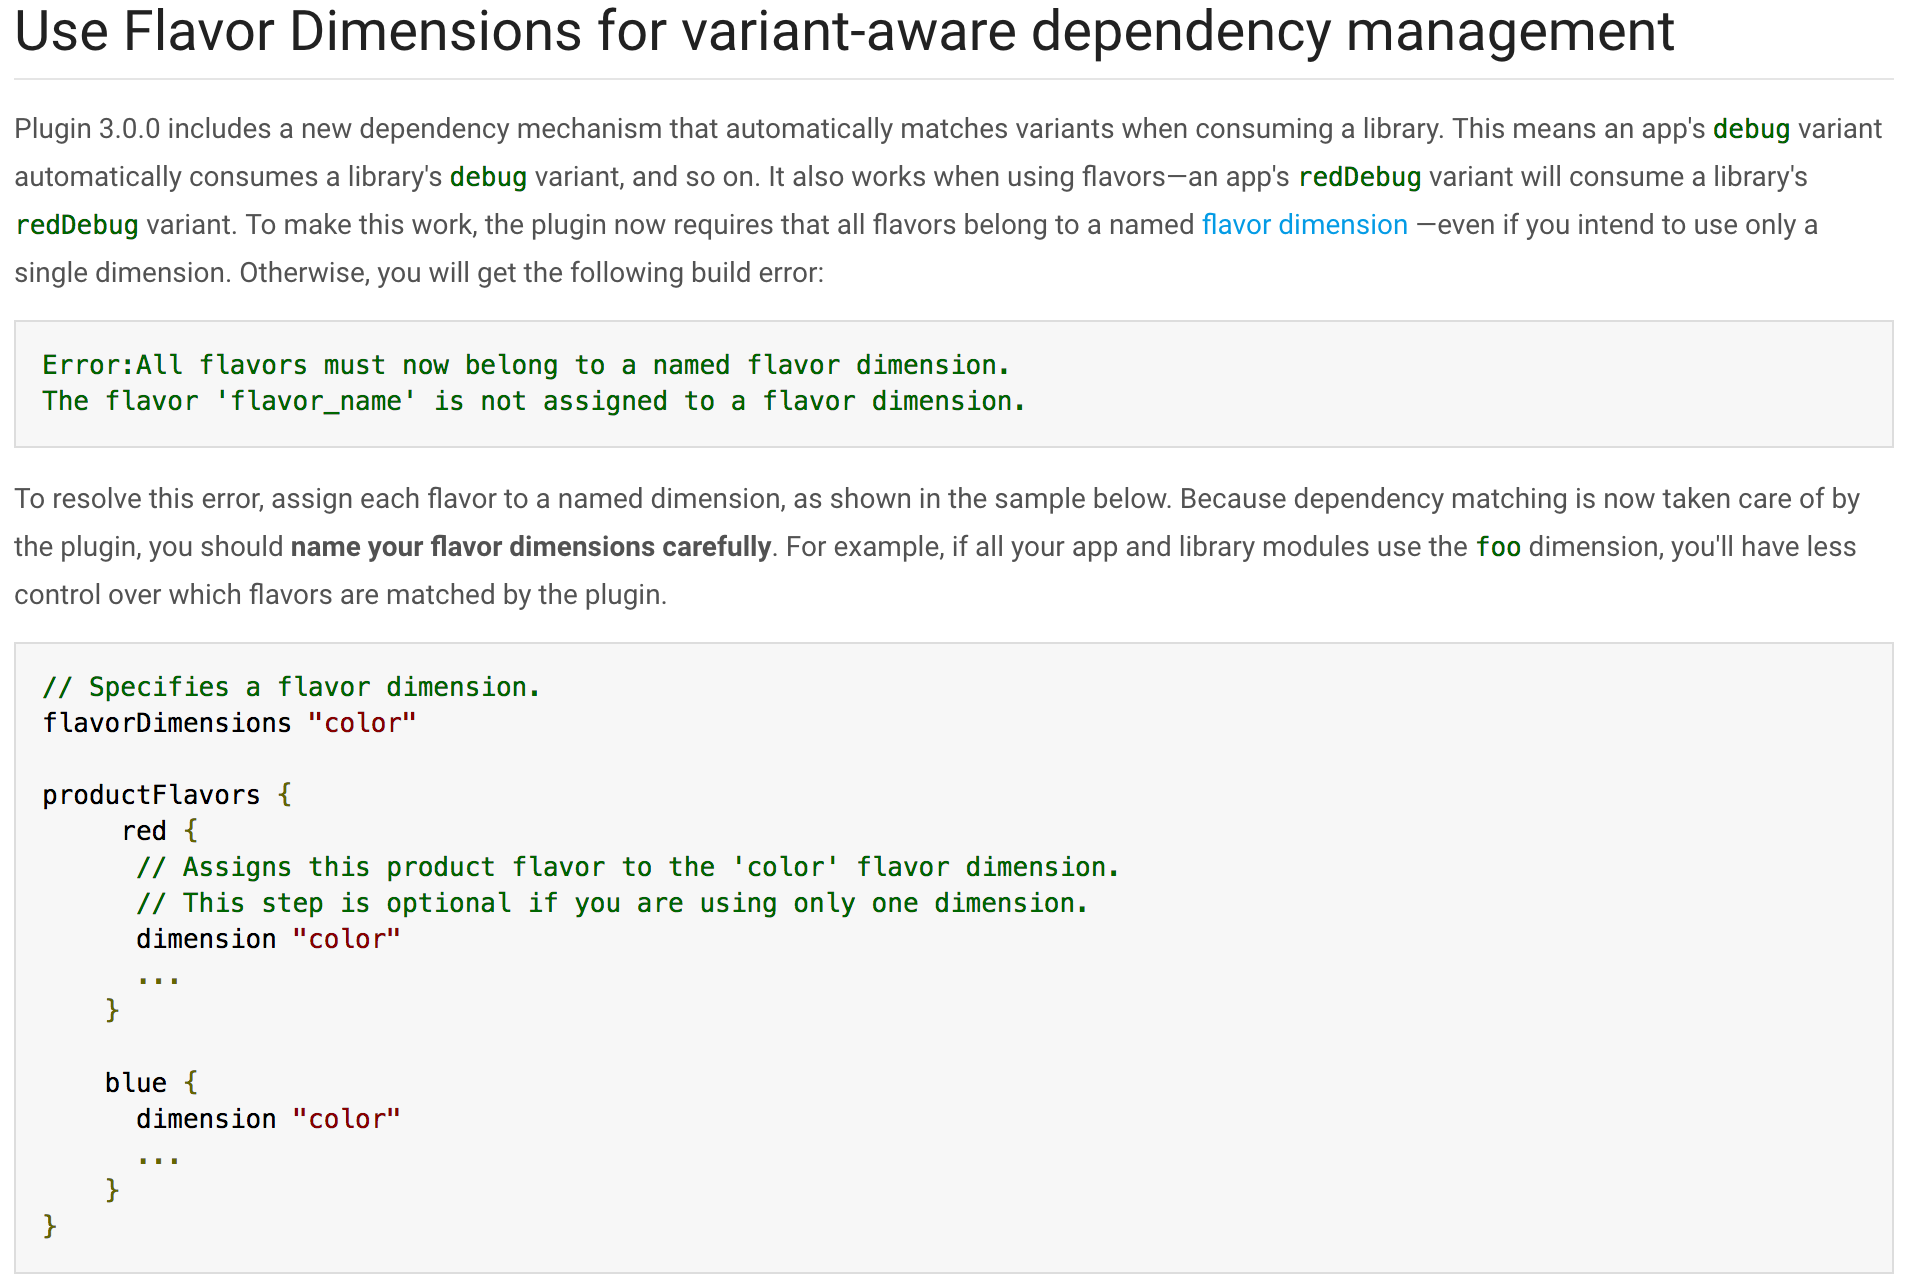Click the "productFlavors {" code line
The width and height of the screenshot is (1912, 1288).
166,795
